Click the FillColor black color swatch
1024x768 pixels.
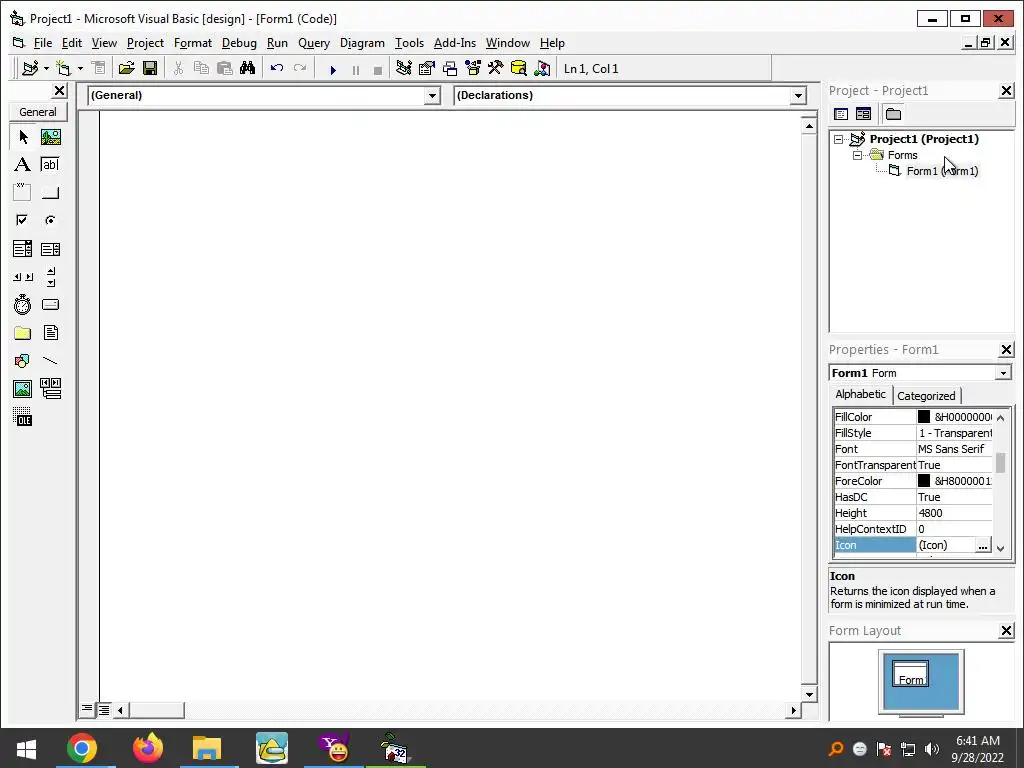924,417
